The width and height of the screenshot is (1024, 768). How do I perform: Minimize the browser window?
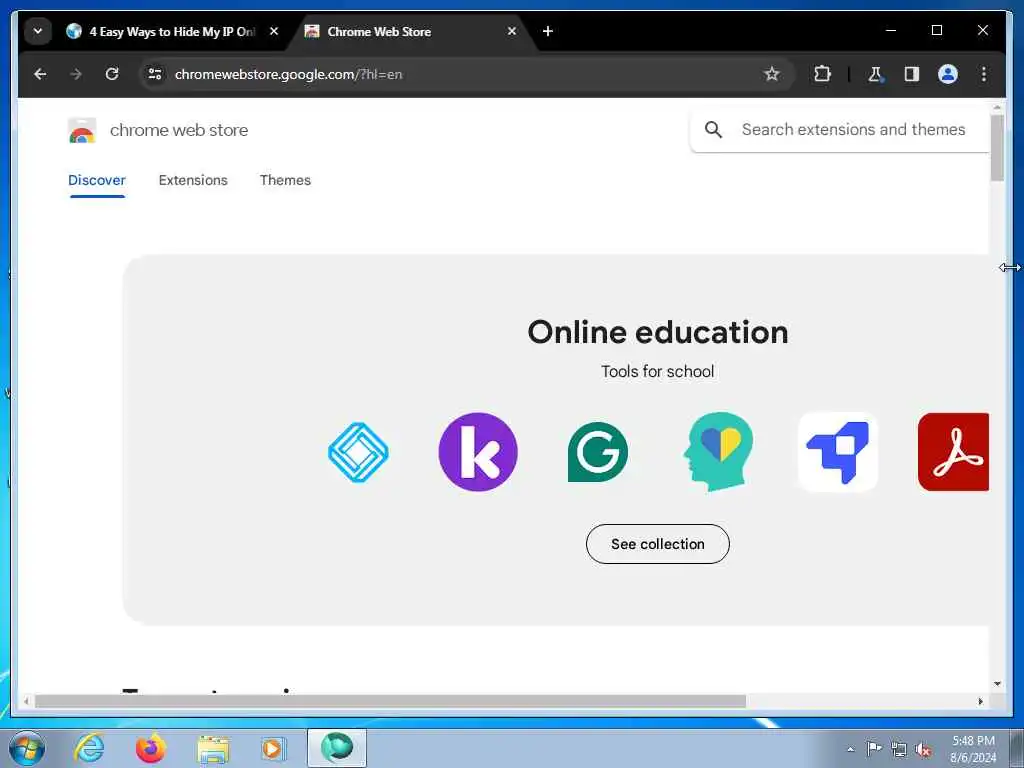coord(891,30)
